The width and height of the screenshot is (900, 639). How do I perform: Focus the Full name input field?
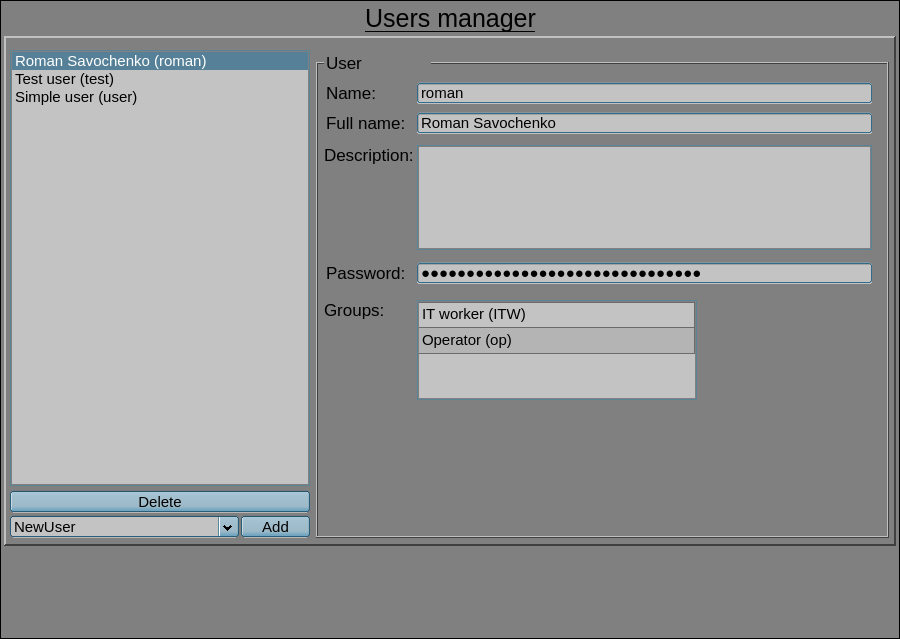point(644,123)
